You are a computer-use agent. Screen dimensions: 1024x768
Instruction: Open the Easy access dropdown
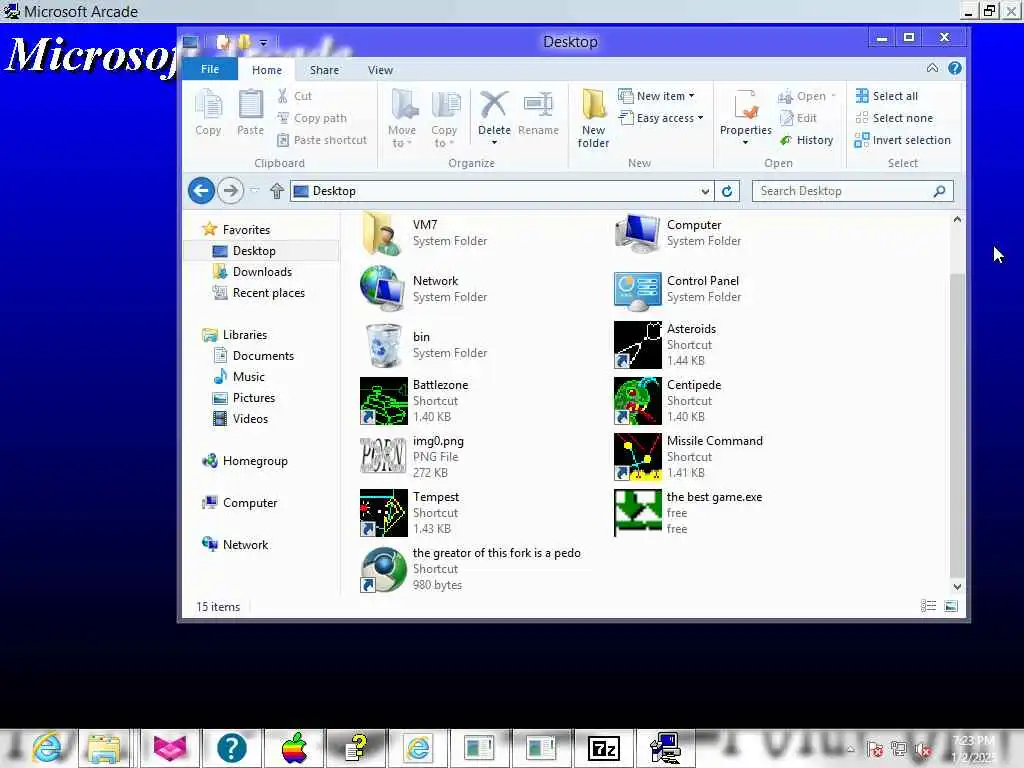[x=661, y=118]
